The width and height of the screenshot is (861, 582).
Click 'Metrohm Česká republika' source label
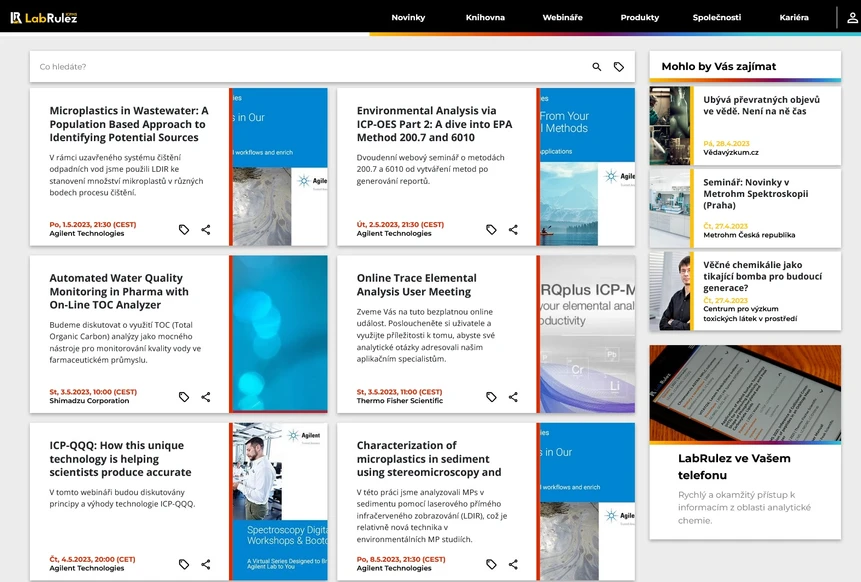749,235
